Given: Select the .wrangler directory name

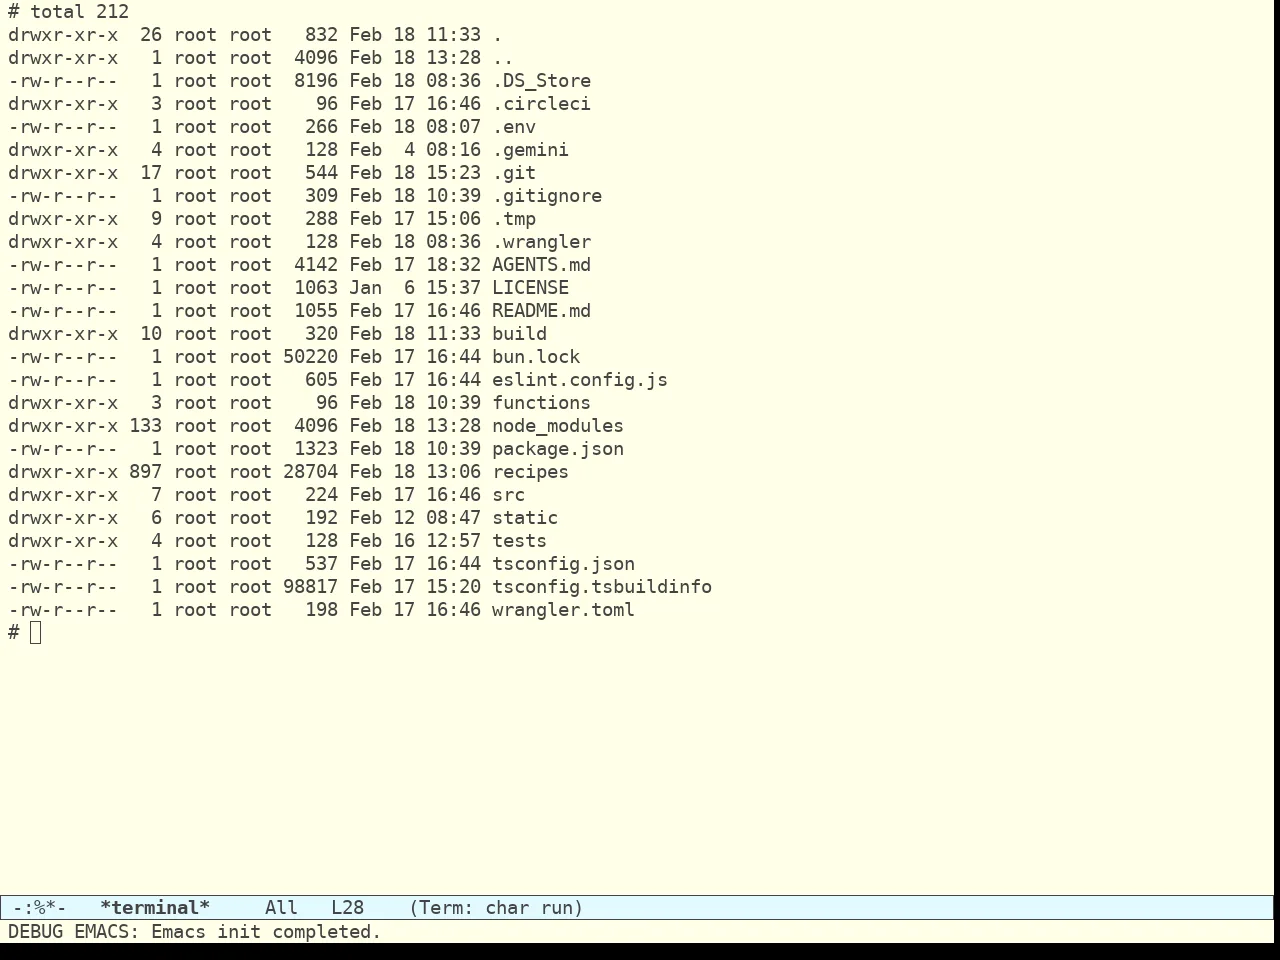Looking at the screenshot, I should click(x=541, y=242).
